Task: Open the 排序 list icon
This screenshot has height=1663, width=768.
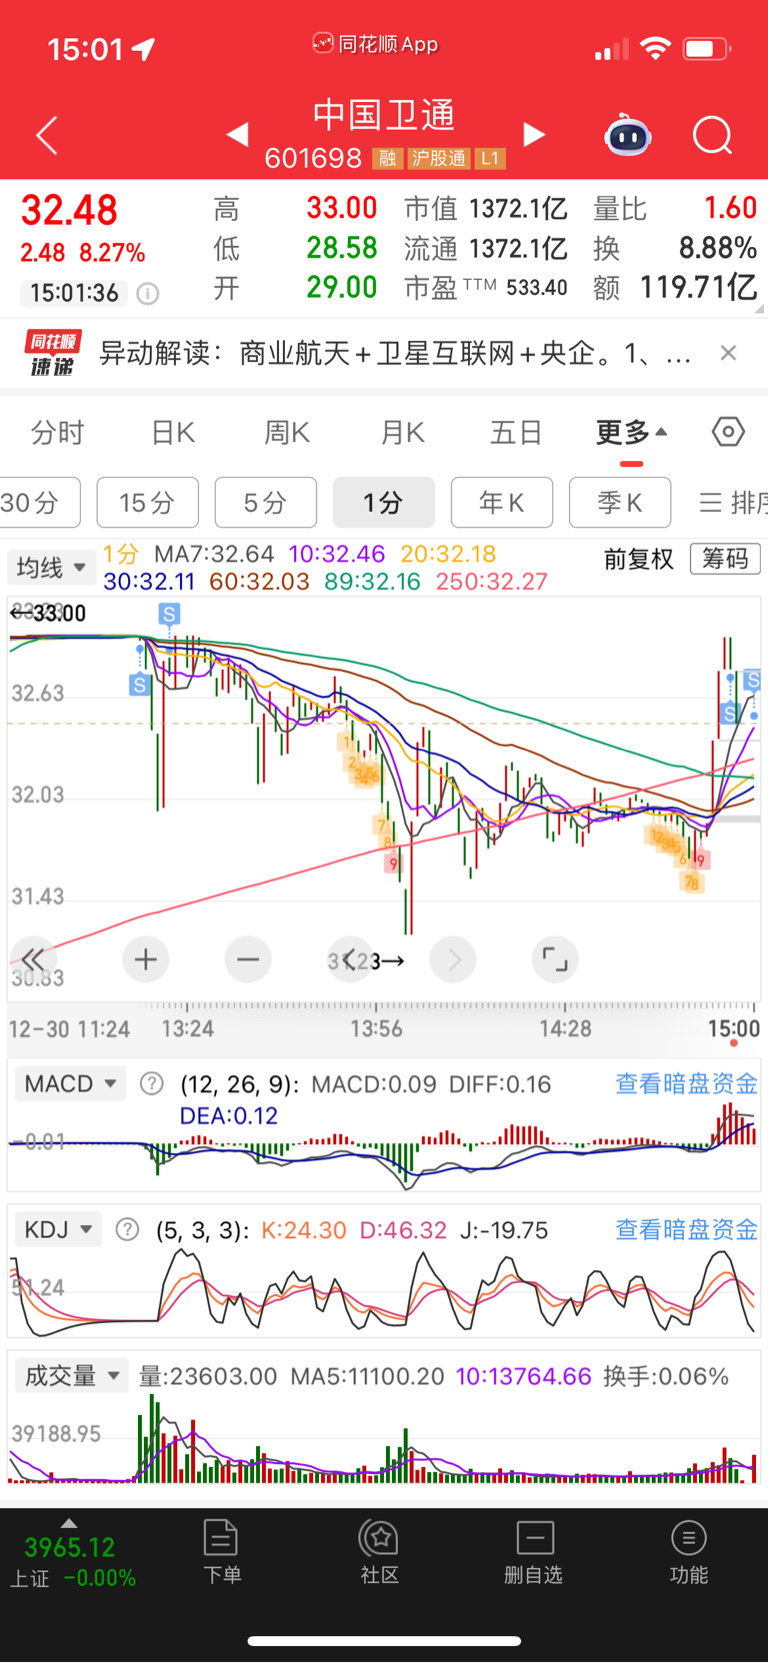Action: (733, 502)
